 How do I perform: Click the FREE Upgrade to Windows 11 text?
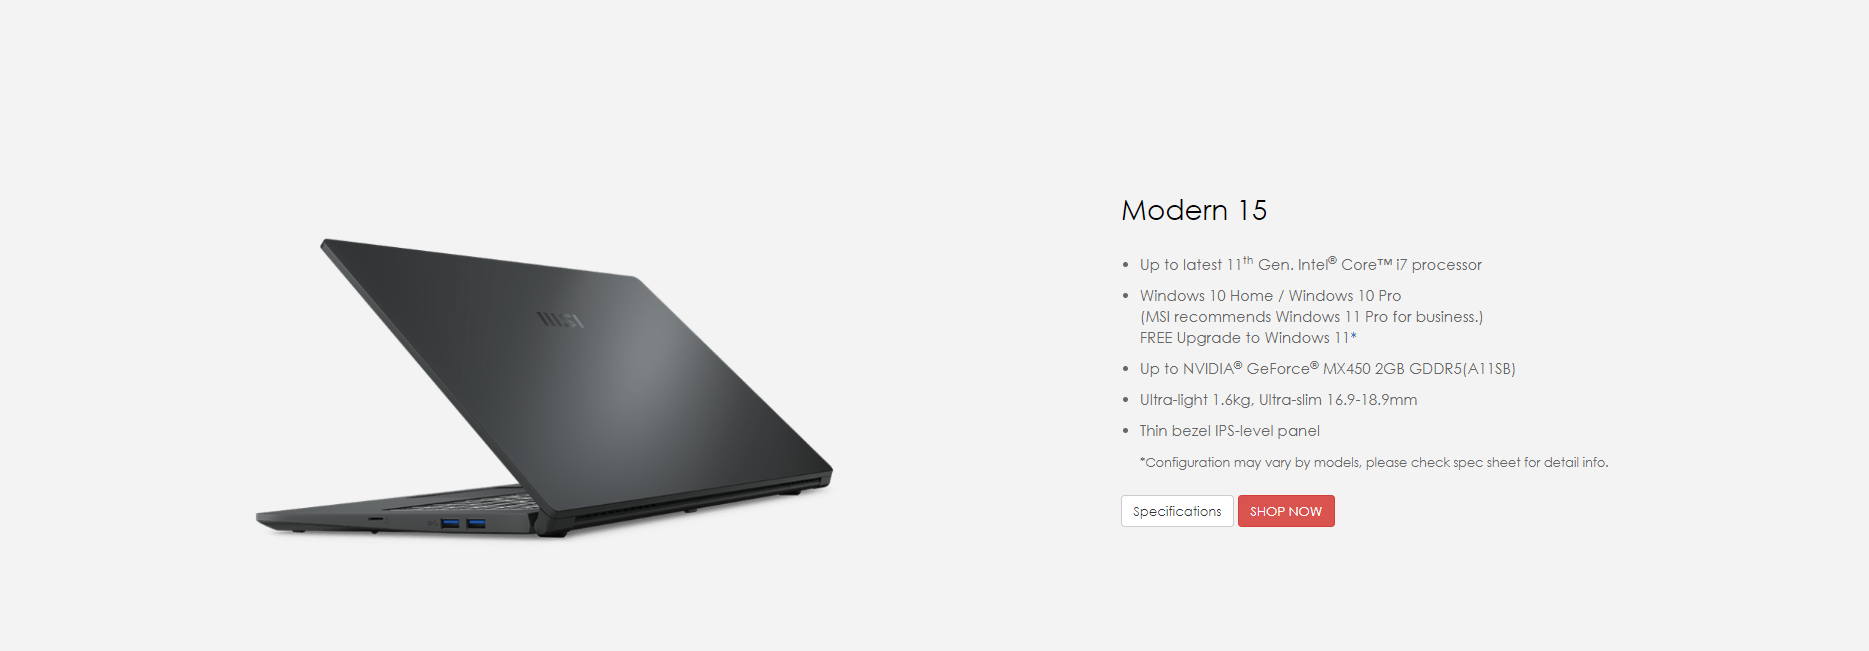(x=1248, y=338)
